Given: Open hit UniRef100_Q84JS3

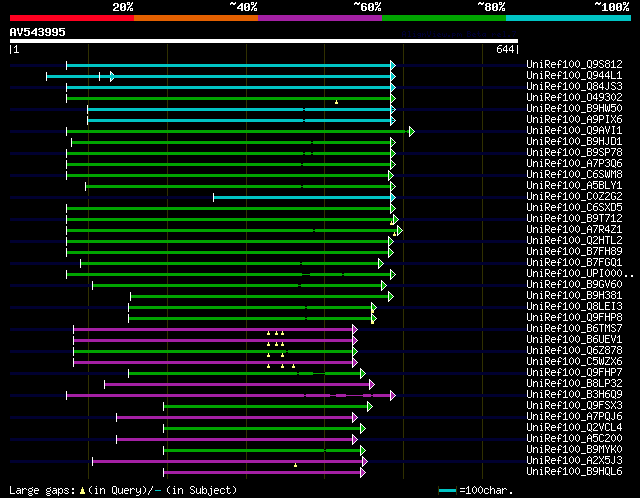Looking at the screenshot, I should 574,86.
